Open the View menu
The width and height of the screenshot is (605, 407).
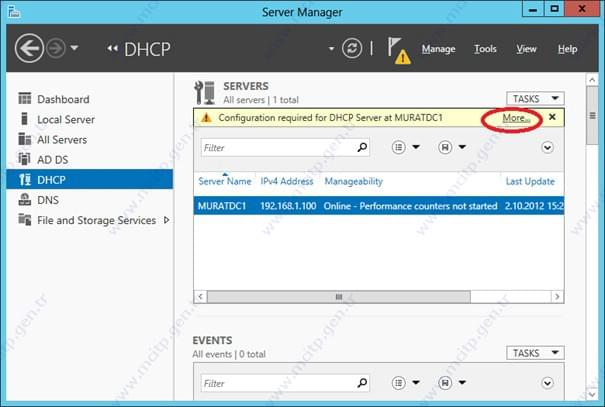(x=526, y=49)
